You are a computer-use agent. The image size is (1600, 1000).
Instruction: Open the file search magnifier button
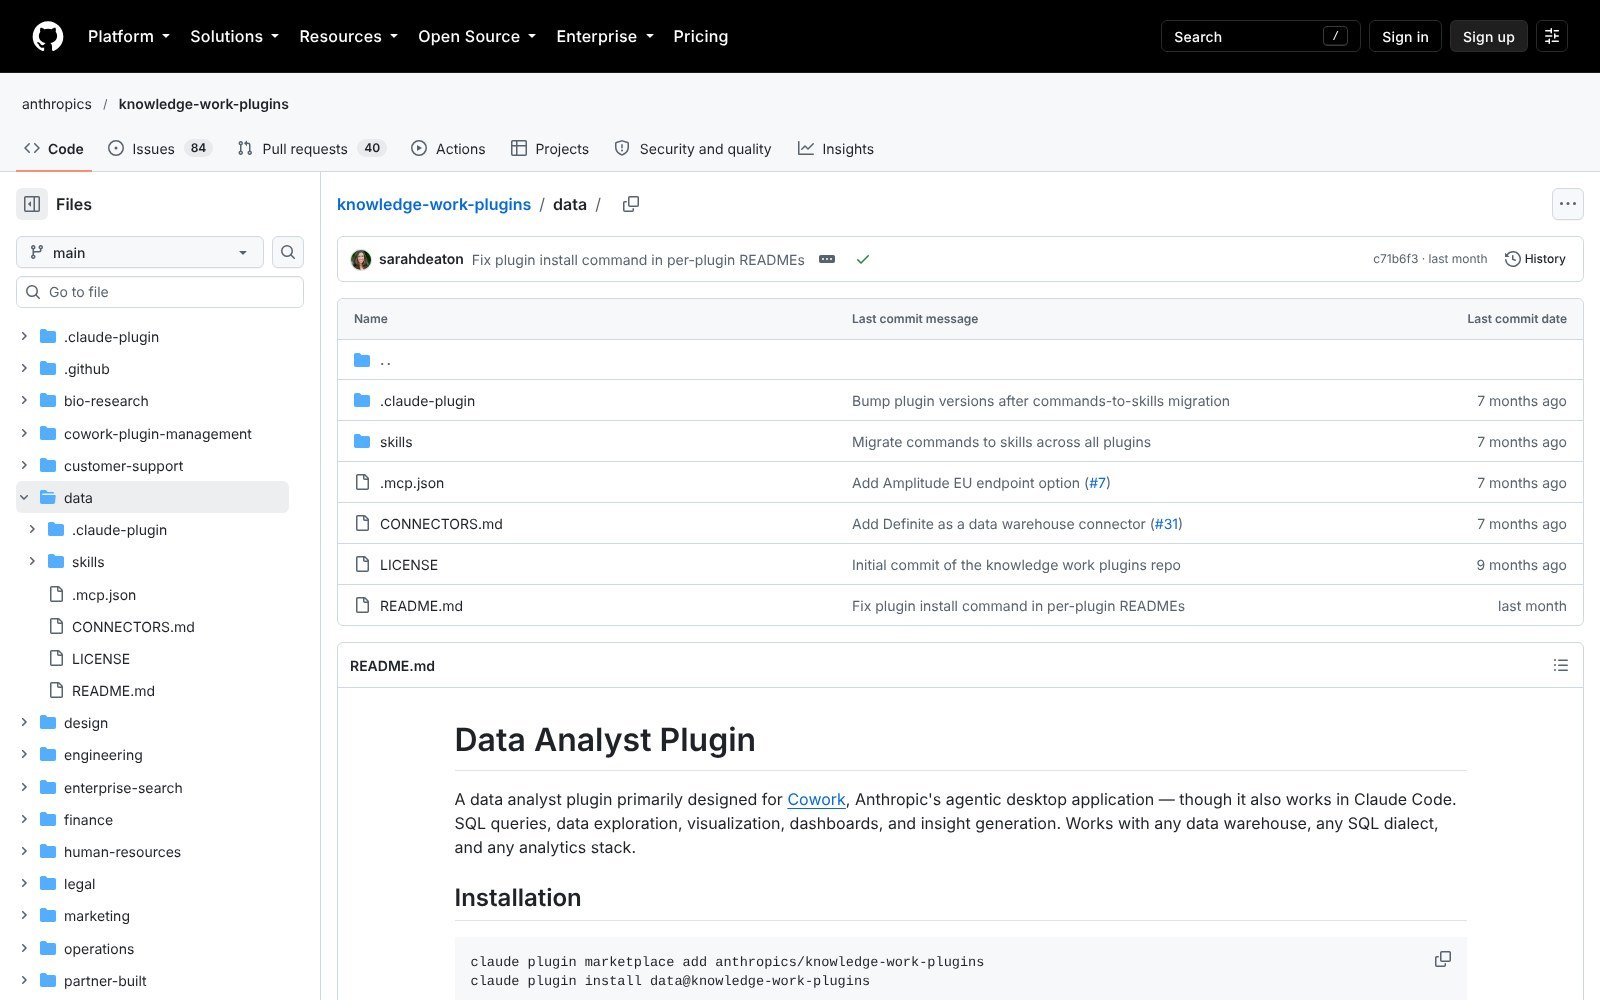pos(288,252)
